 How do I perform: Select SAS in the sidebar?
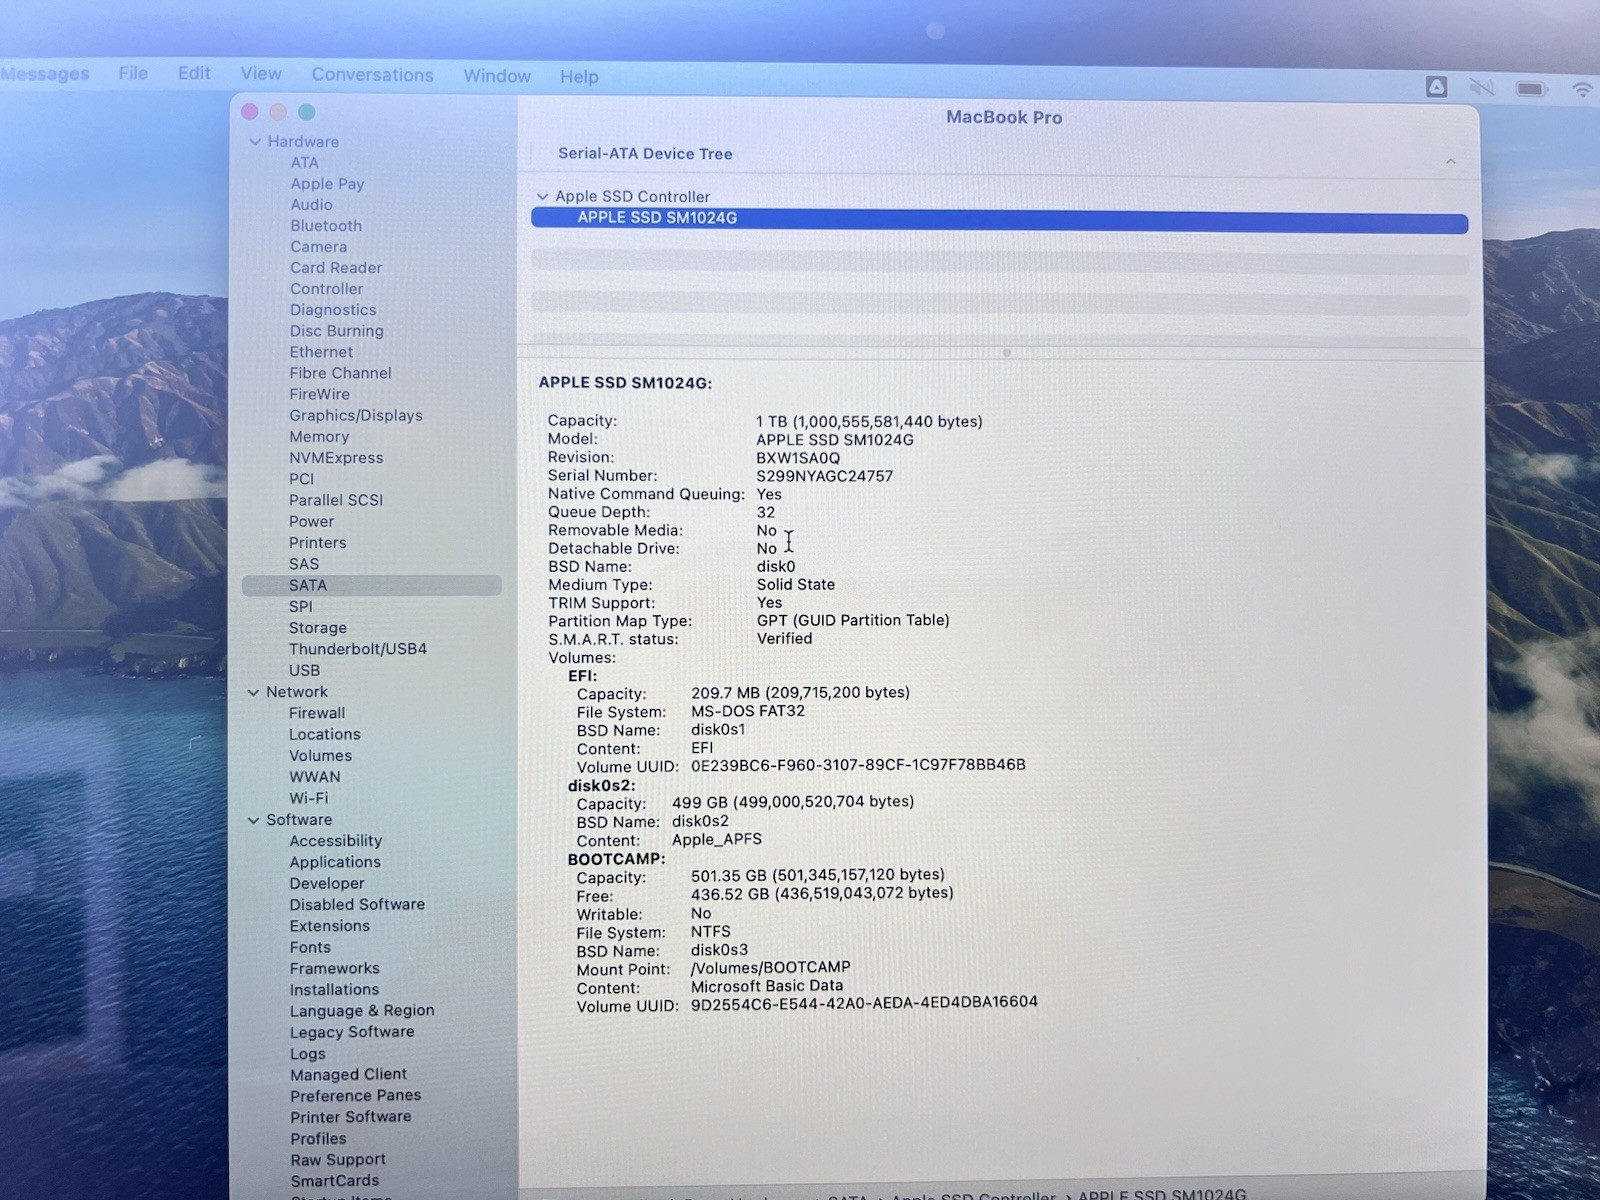[304, 564]
